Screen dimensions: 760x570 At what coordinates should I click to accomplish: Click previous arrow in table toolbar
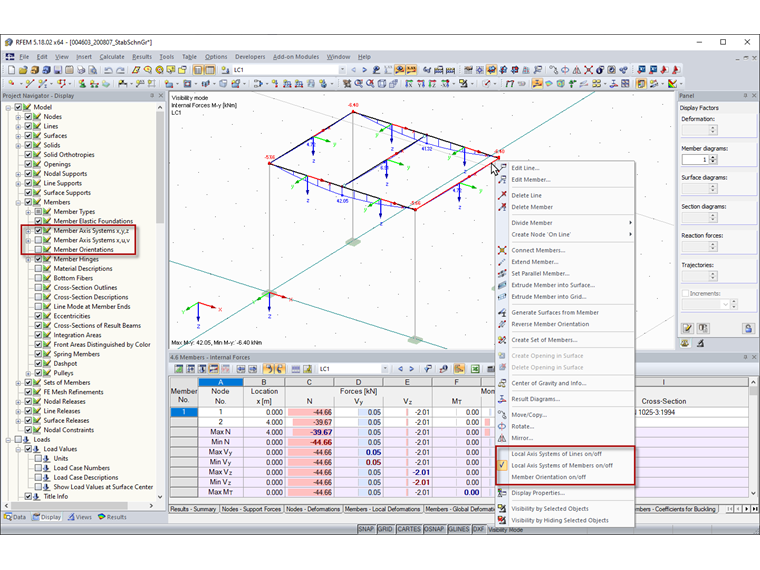(x=400, y=369)
